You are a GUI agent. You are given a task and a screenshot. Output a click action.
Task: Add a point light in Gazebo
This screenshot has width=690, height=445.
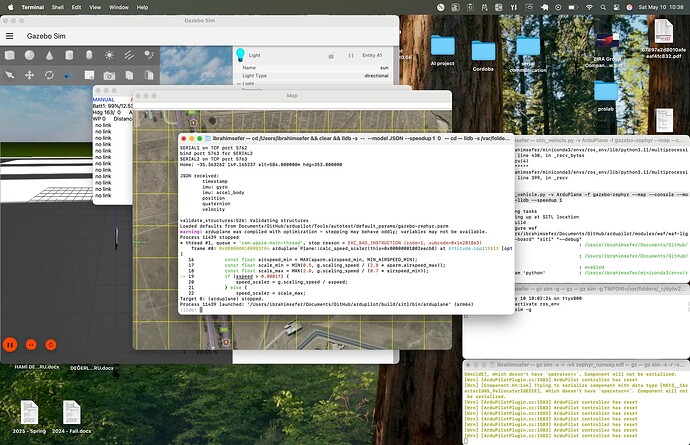[x=109, y=55]
